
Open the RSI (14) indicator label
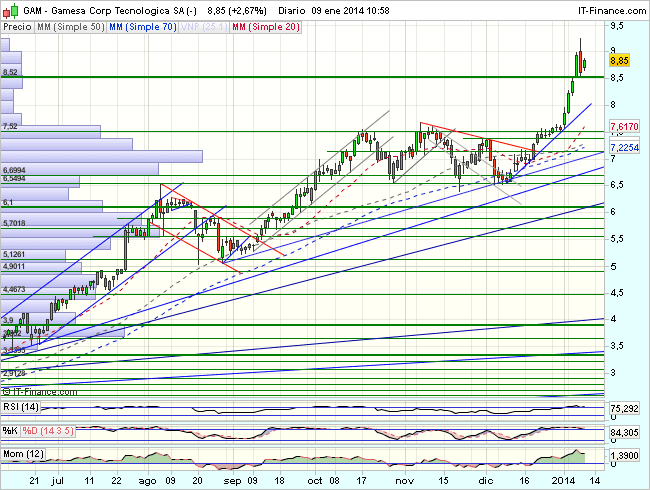[21, 407]
